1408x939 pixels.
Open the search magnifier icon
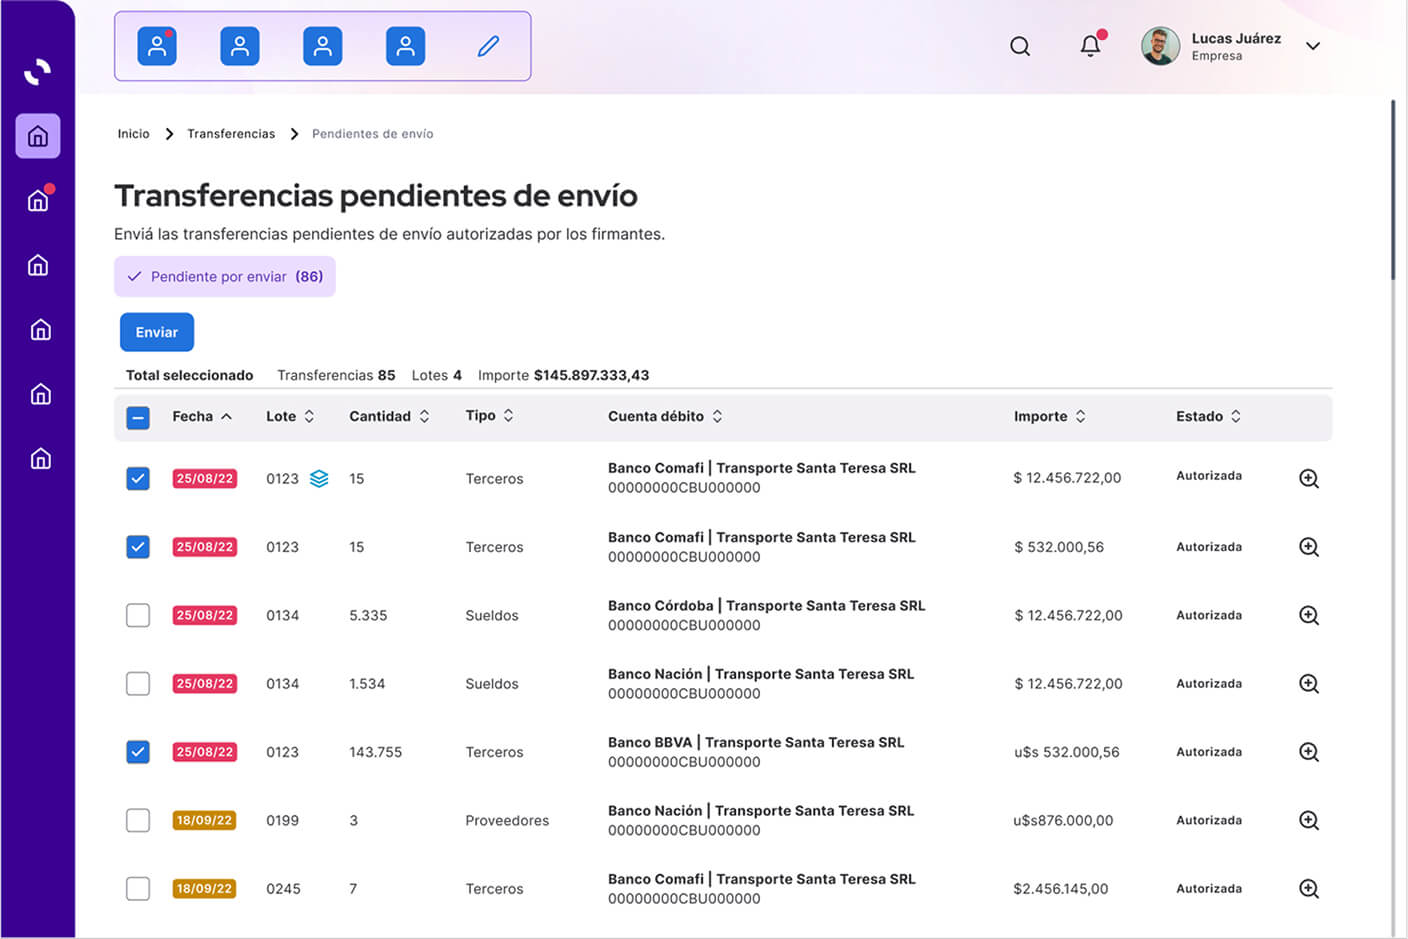[1020, 46]
